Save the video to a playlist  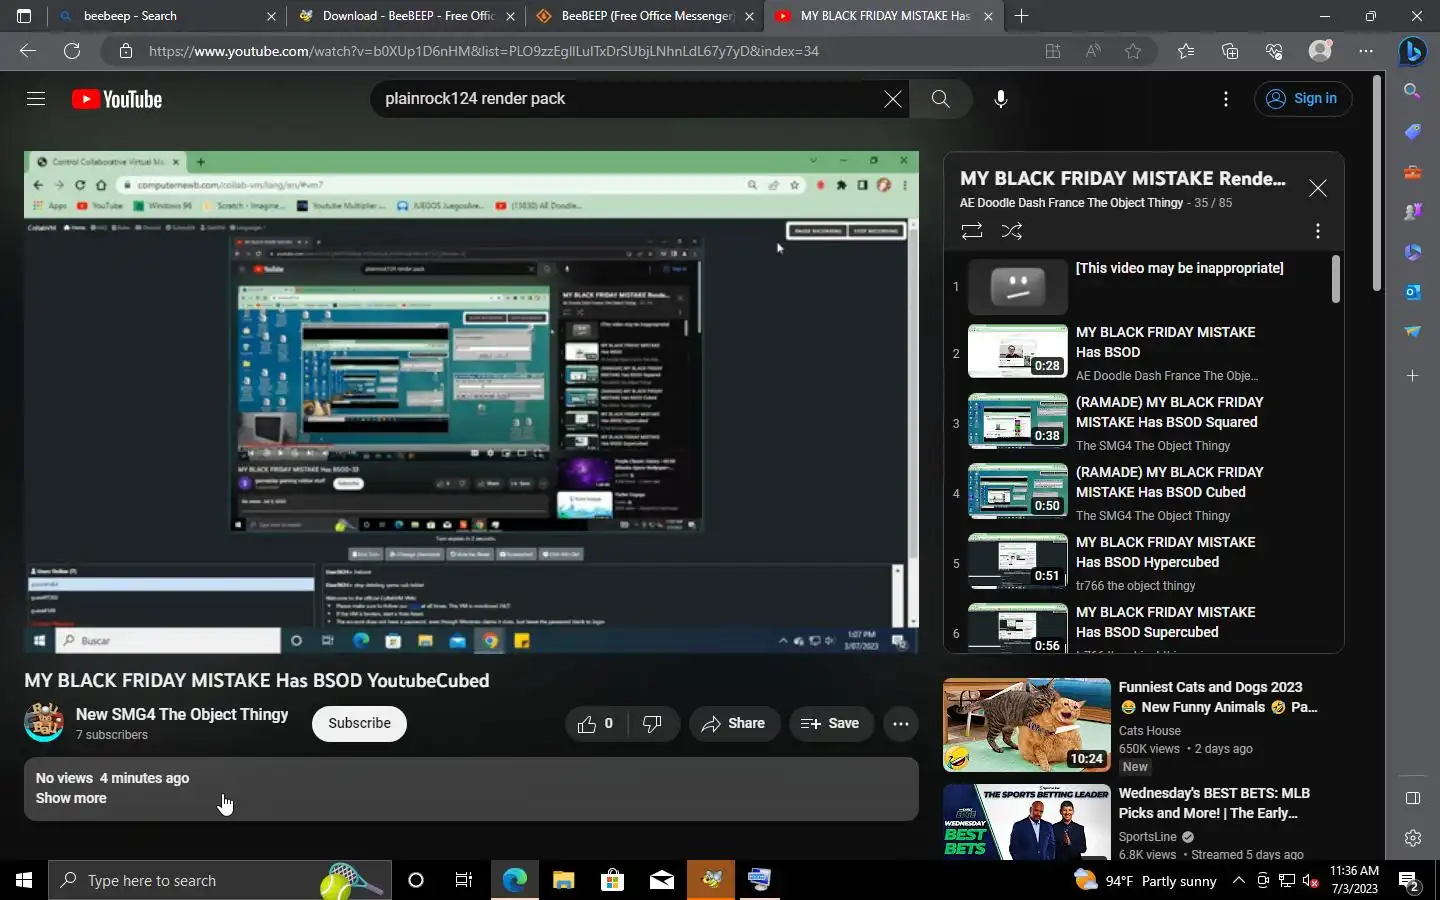click(830, 724)
